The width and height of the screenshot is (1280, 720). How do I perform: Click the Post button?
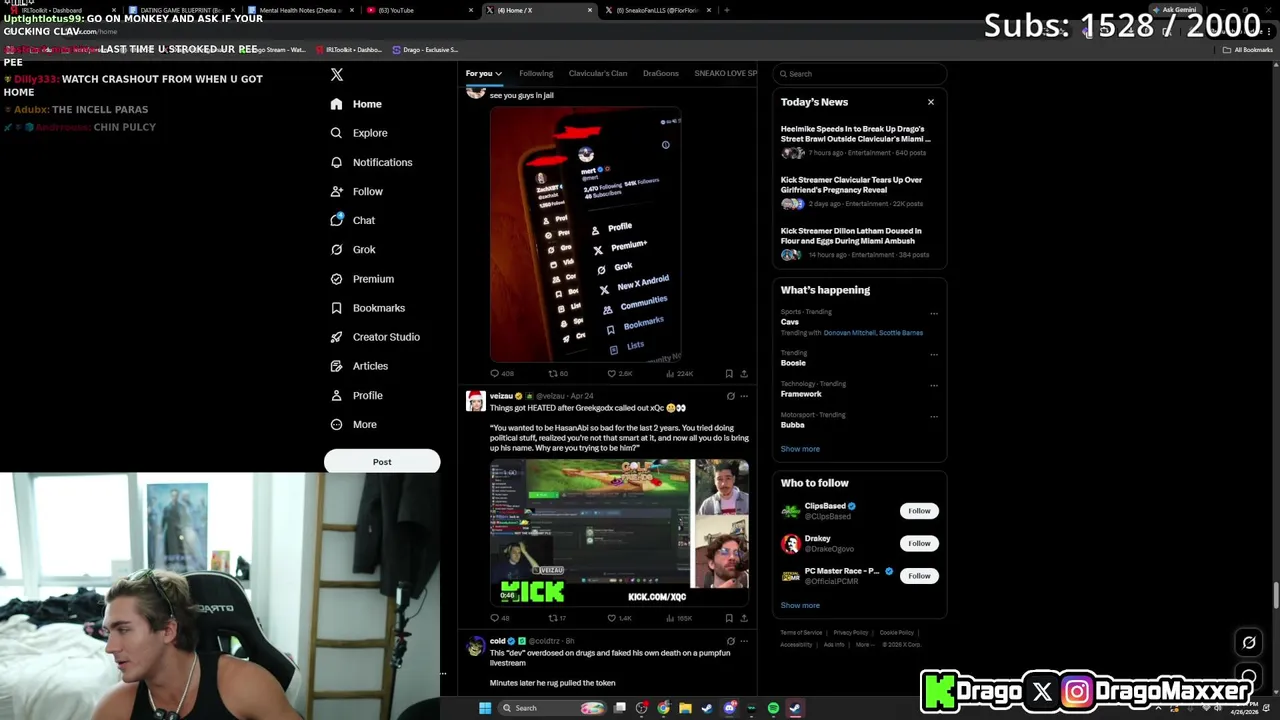[382, 462]
